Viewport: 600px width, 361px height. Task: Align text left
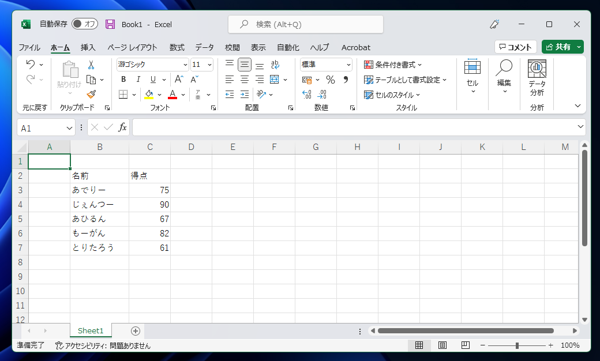pyautogui.click(x=229, y=79)
